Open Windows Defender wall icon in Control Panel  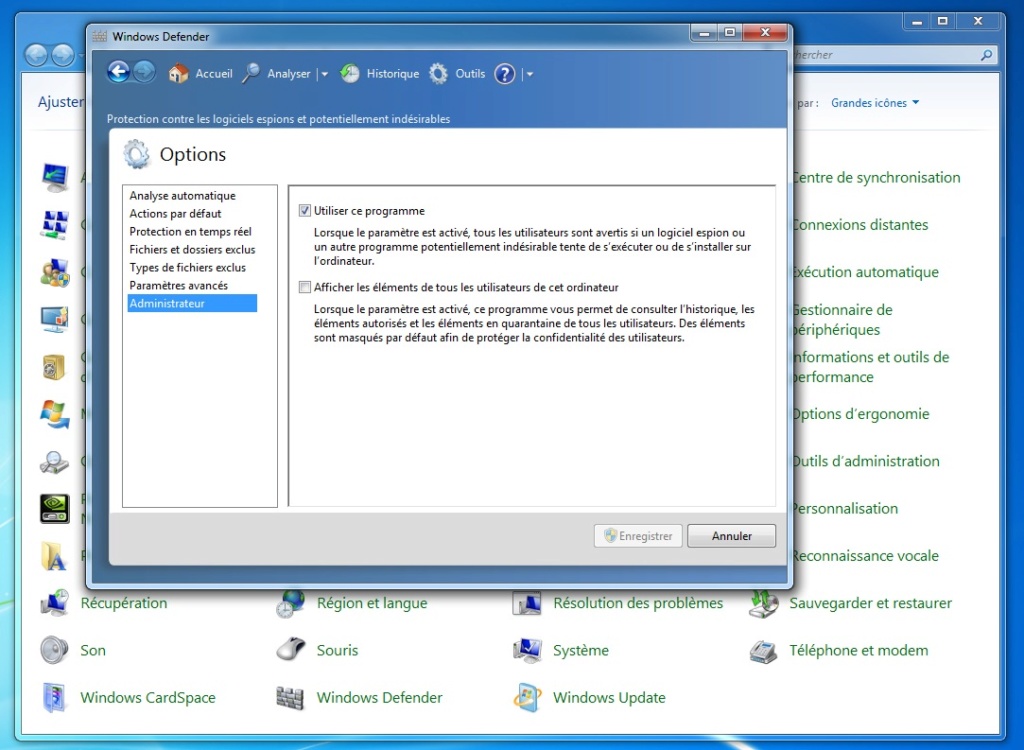click(x=291, y=697)
